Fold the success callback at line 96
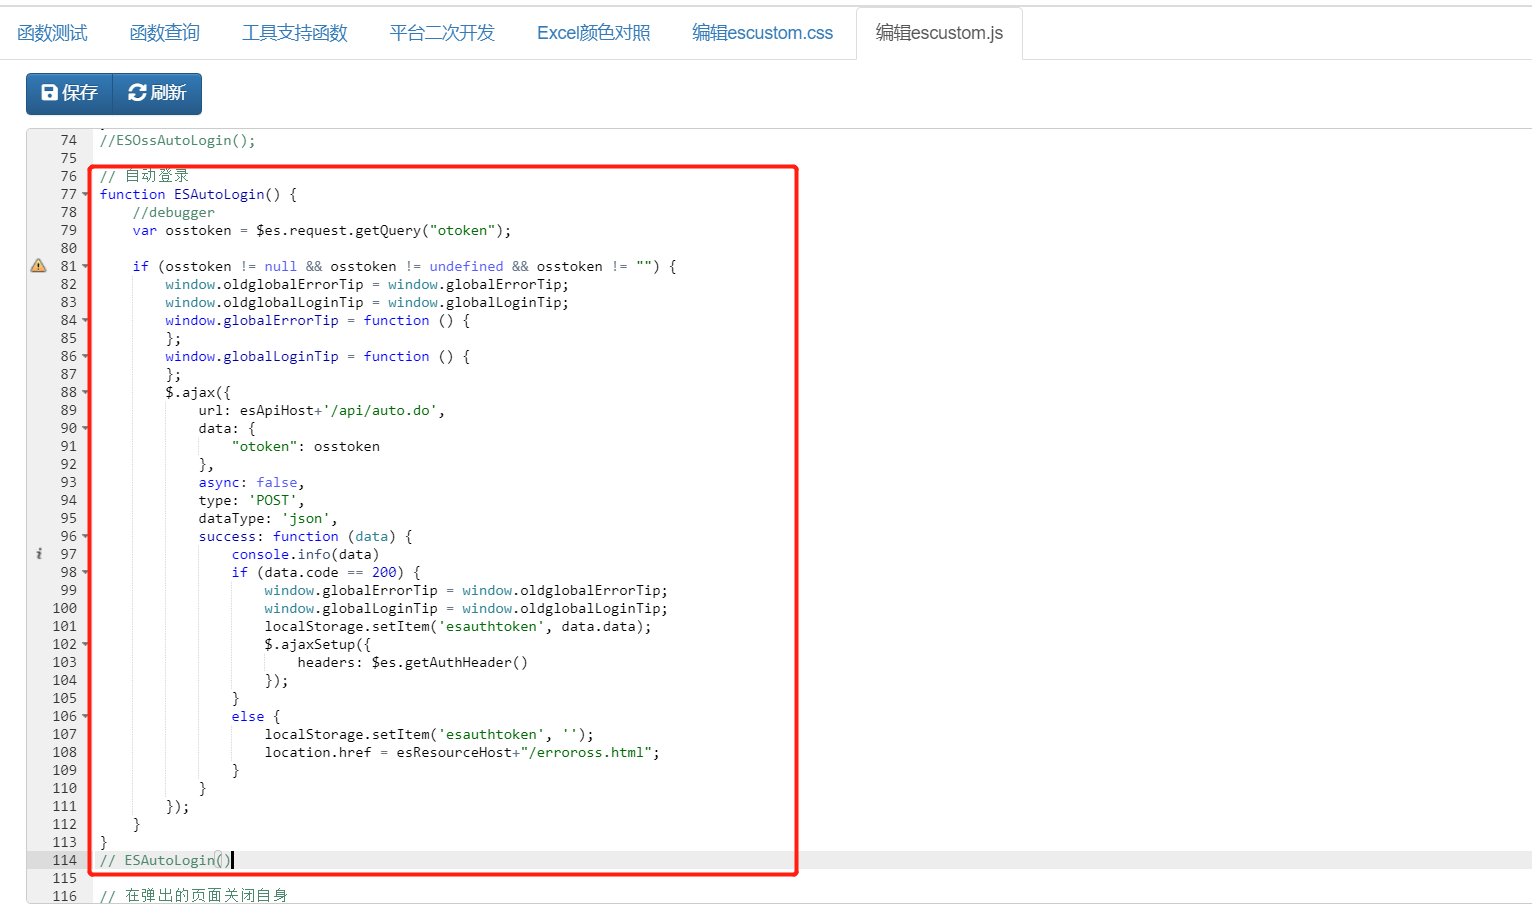The image size is (1532, 923). 86,537
